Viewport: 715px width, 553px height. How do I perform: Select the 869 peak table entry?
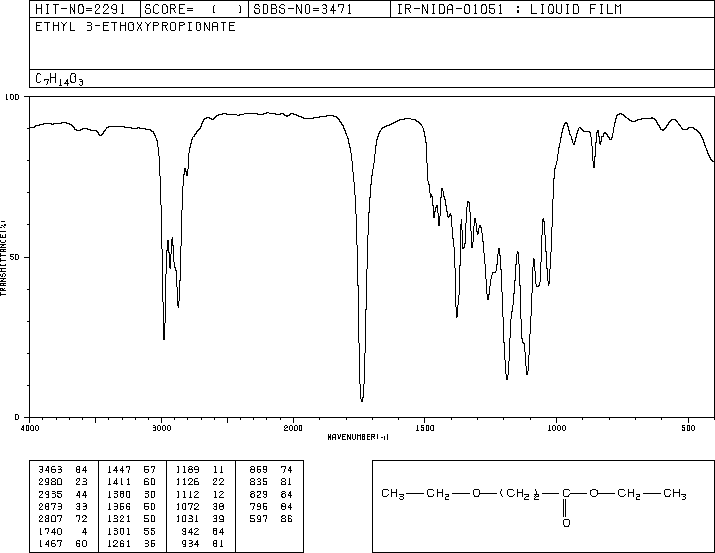click(271, 470)
